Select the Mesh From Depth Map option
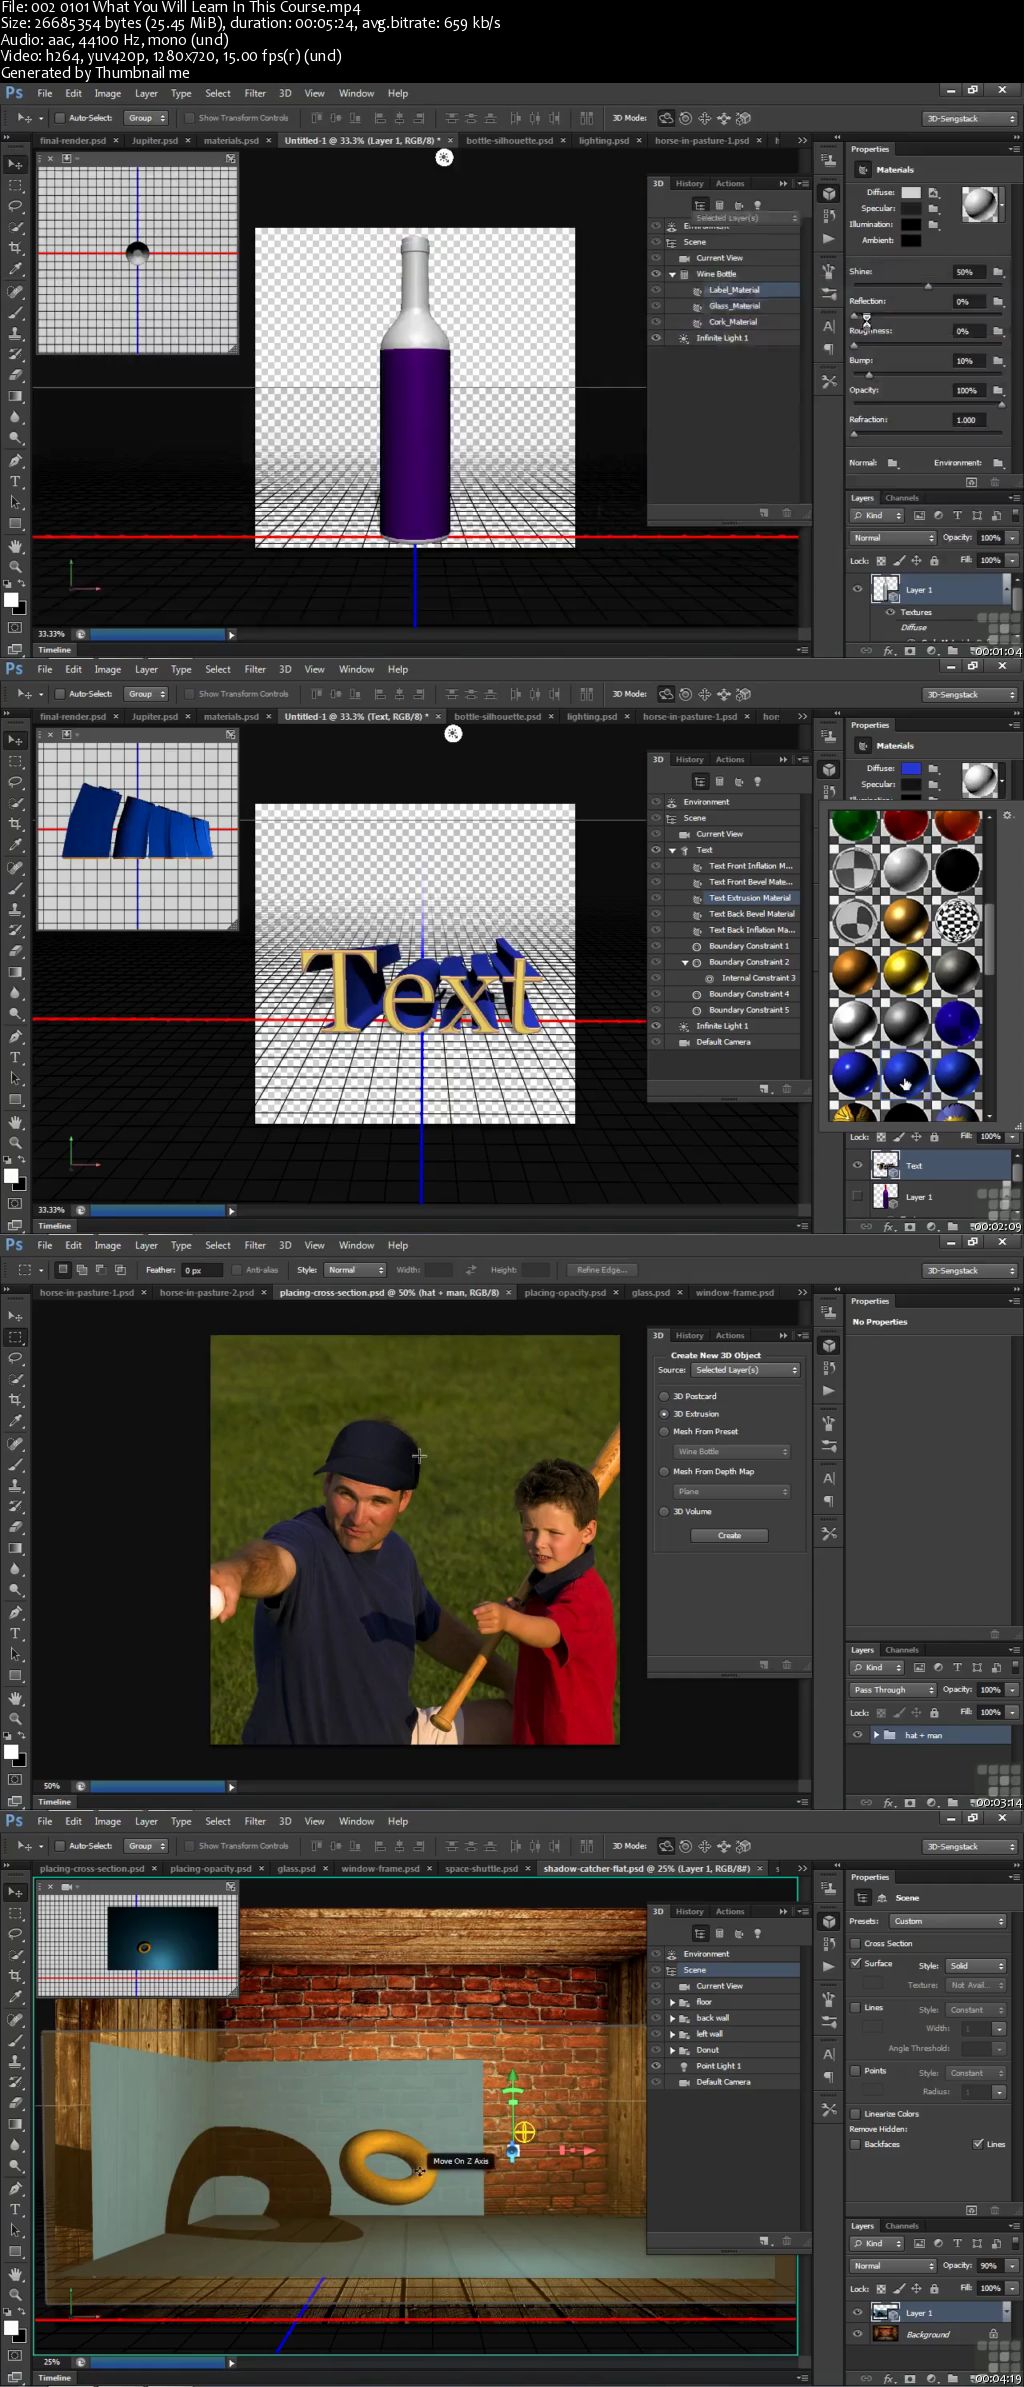 coord(664,1472)
